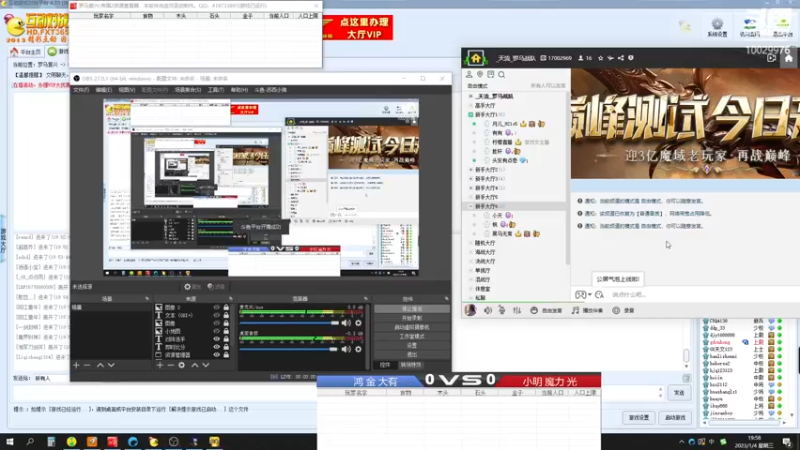800x450 pixels.
Task: Collapse the 新手大厅1 channel group
Action: pos(470,115)
